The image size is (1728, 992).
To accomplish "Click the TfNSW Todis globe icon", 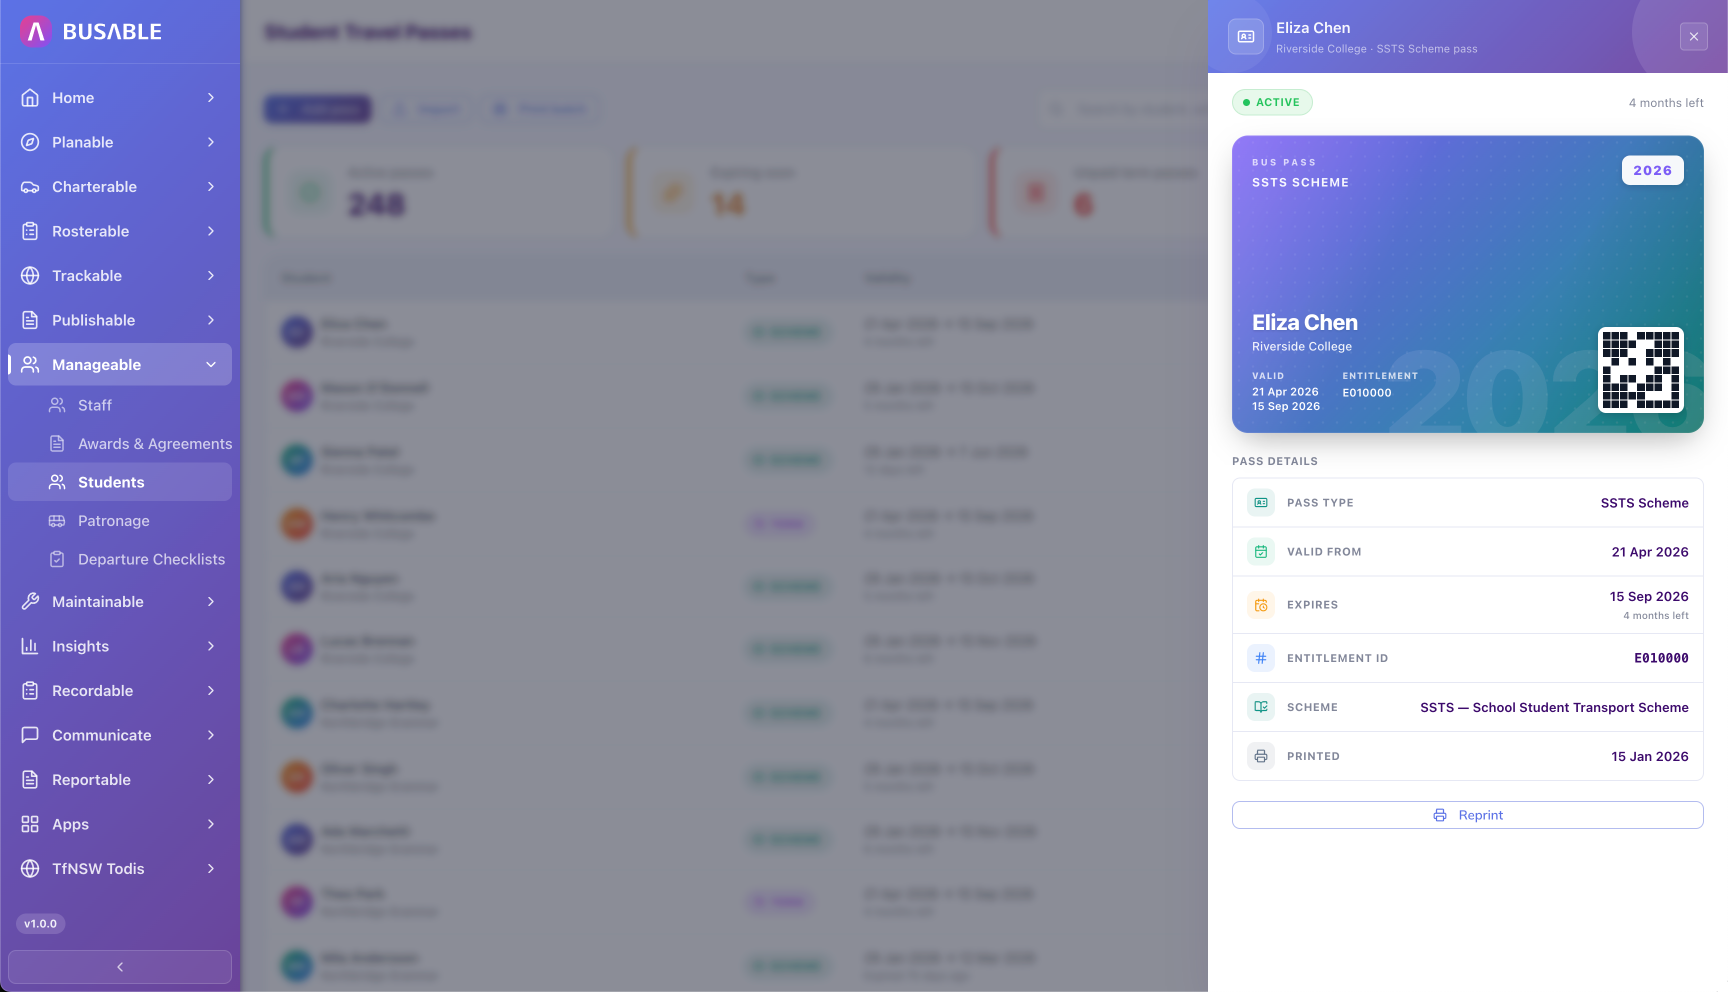I will 30,869.
